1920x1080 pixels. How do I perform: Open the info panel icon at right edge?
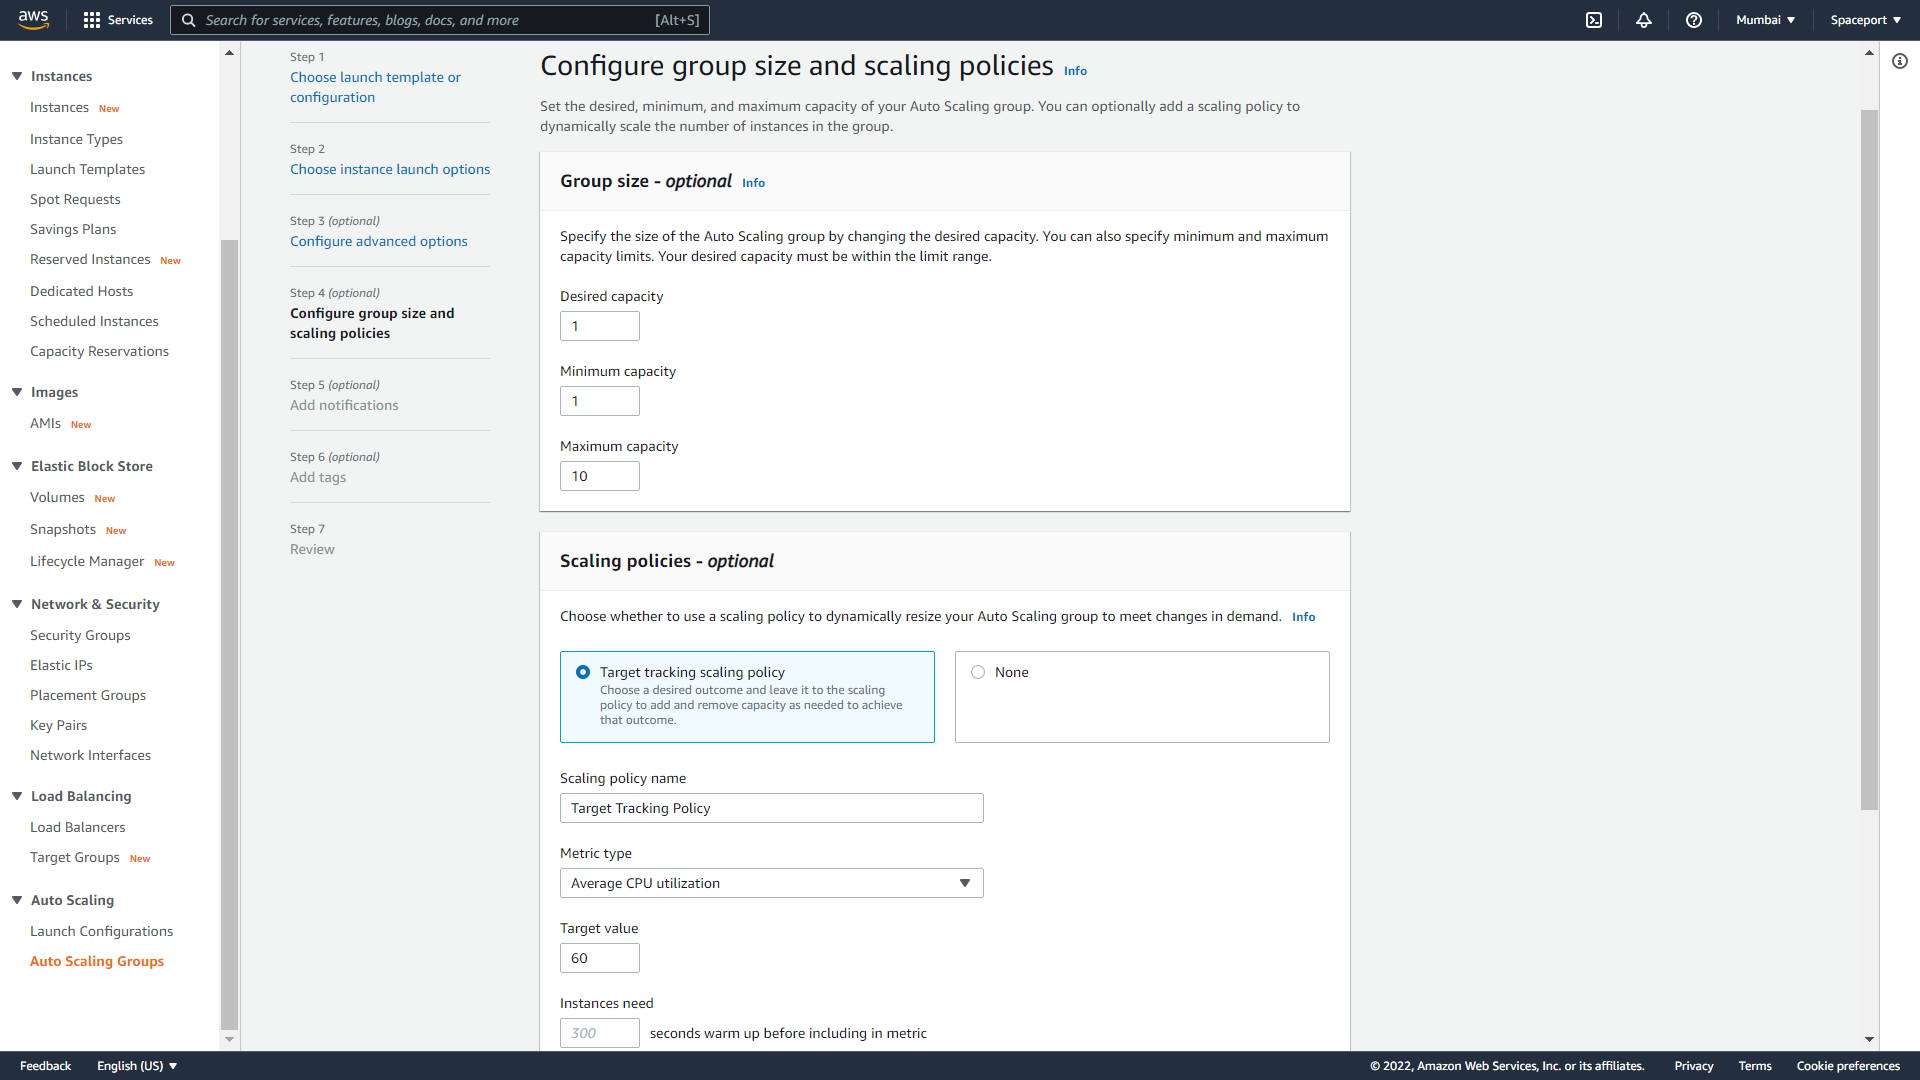point(1900,61)
